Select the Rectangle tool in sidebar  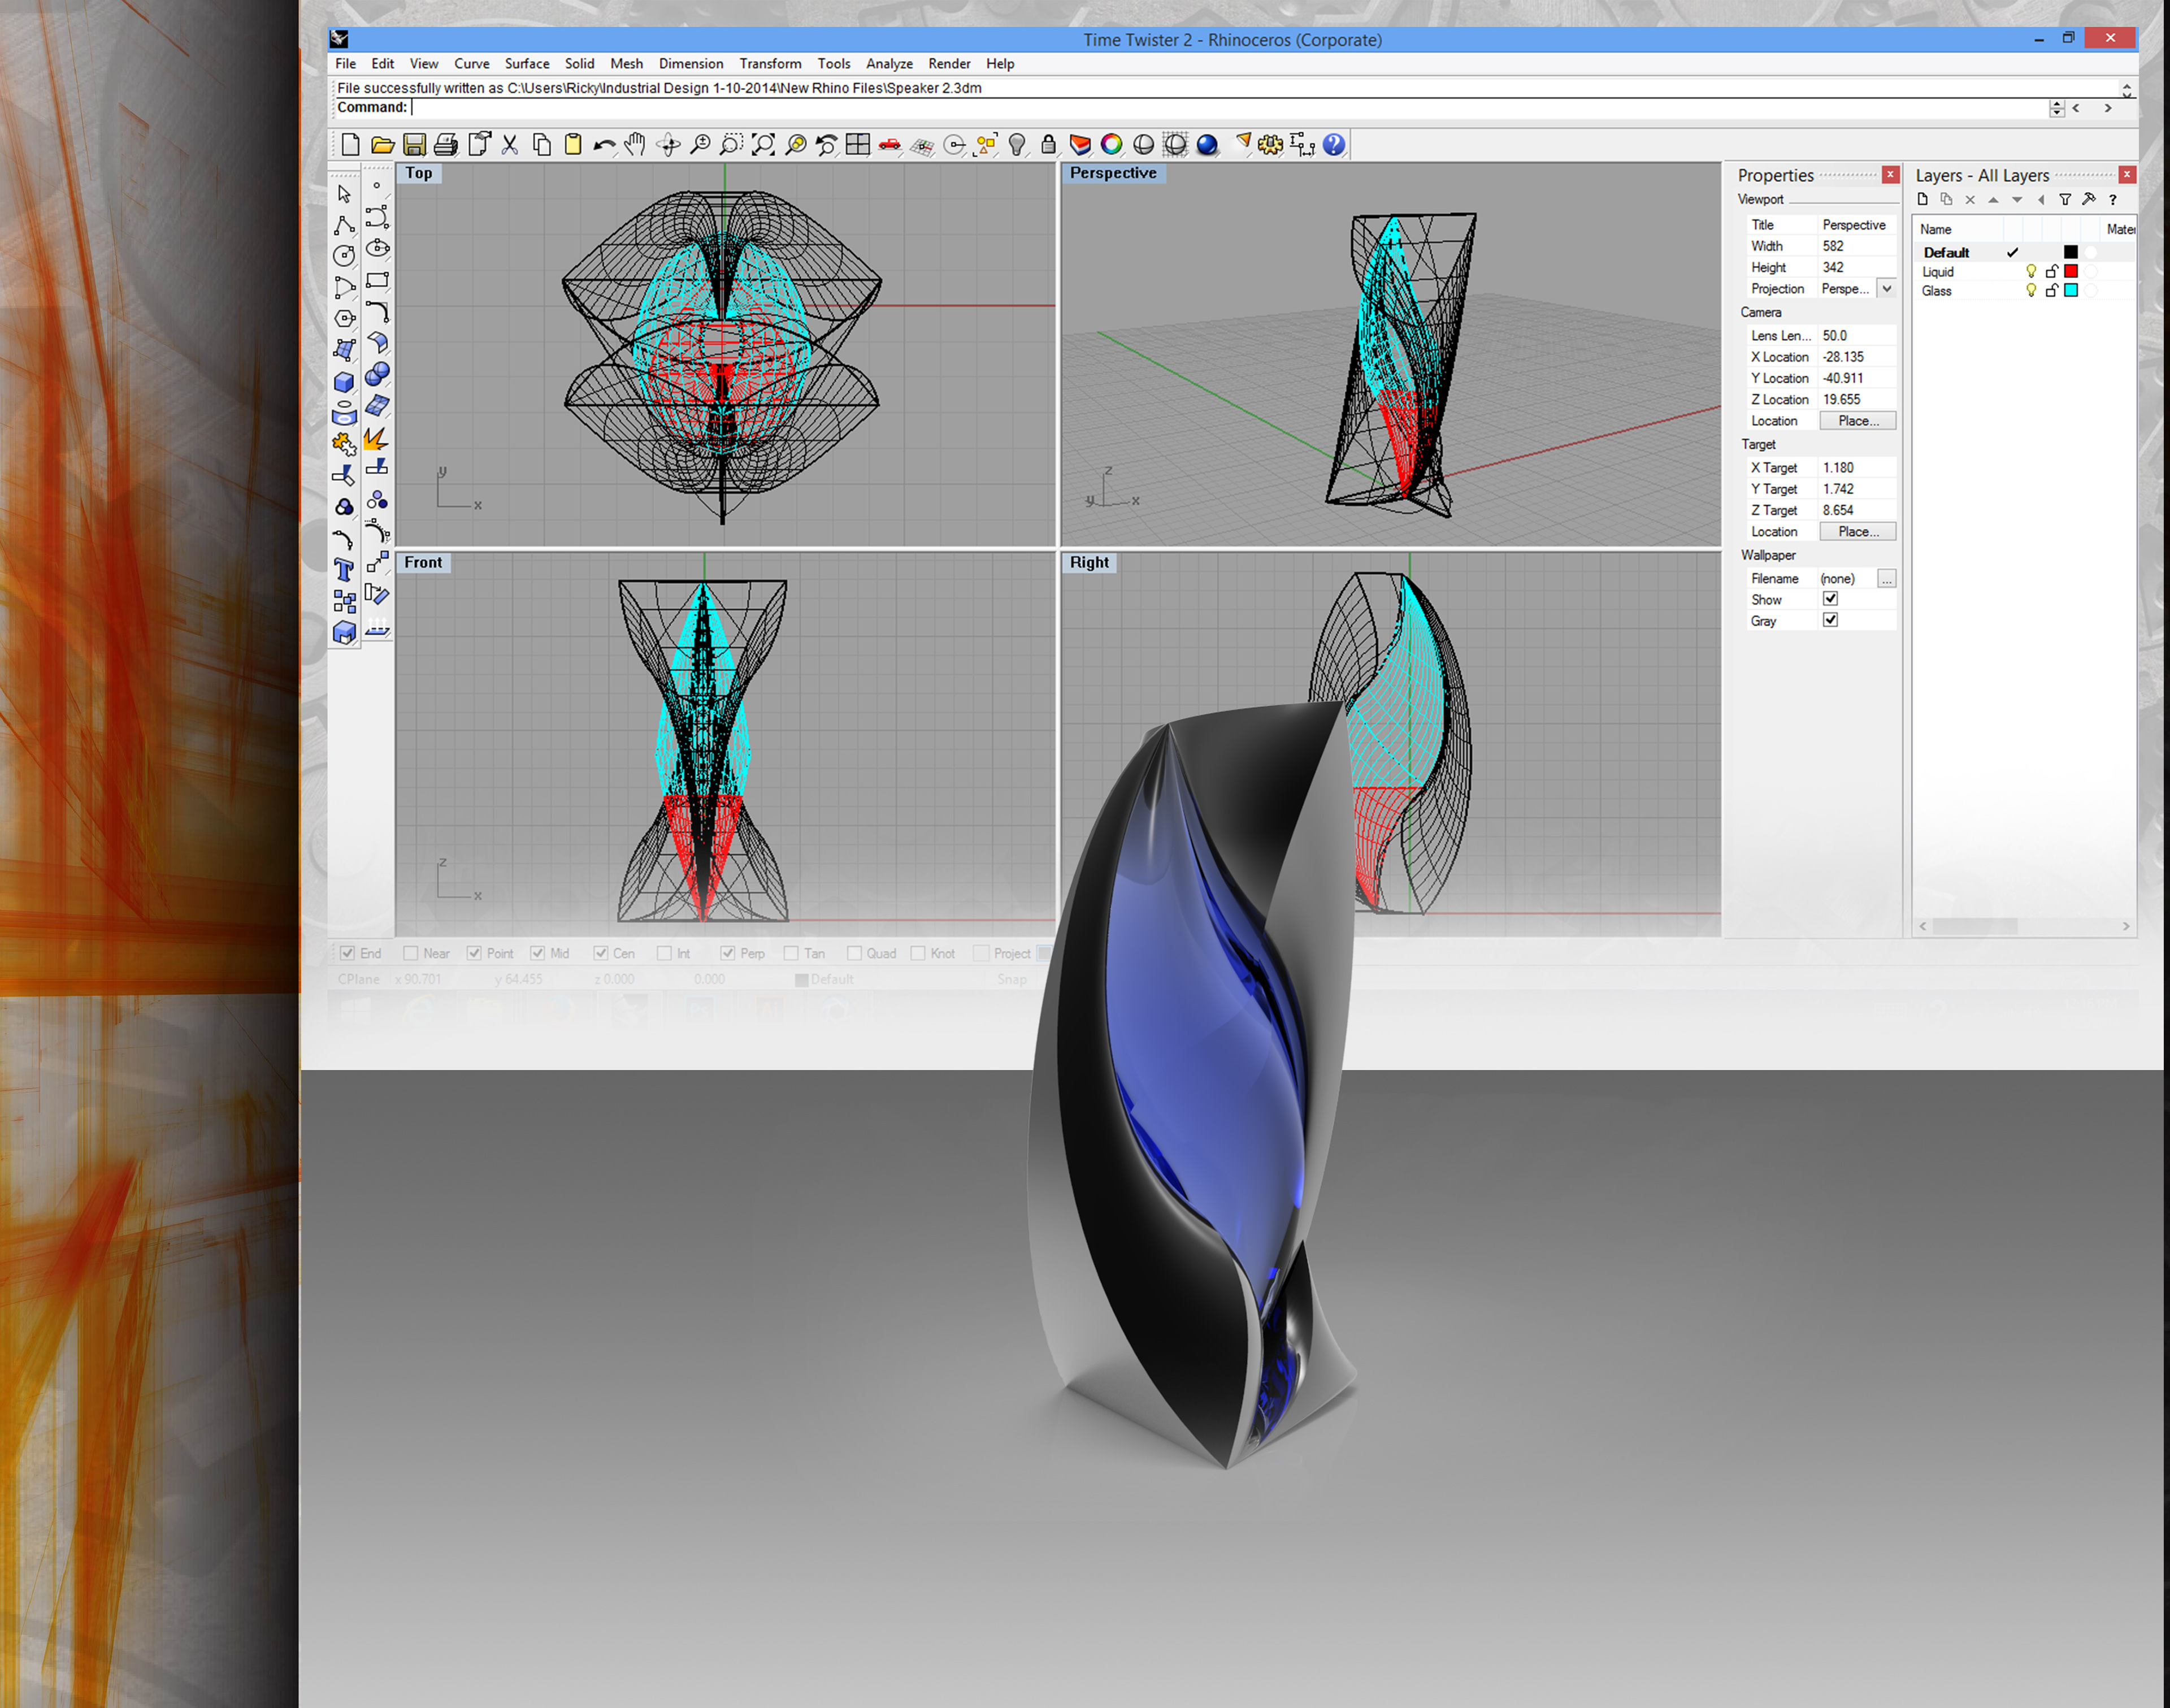(x=377, y=281)
